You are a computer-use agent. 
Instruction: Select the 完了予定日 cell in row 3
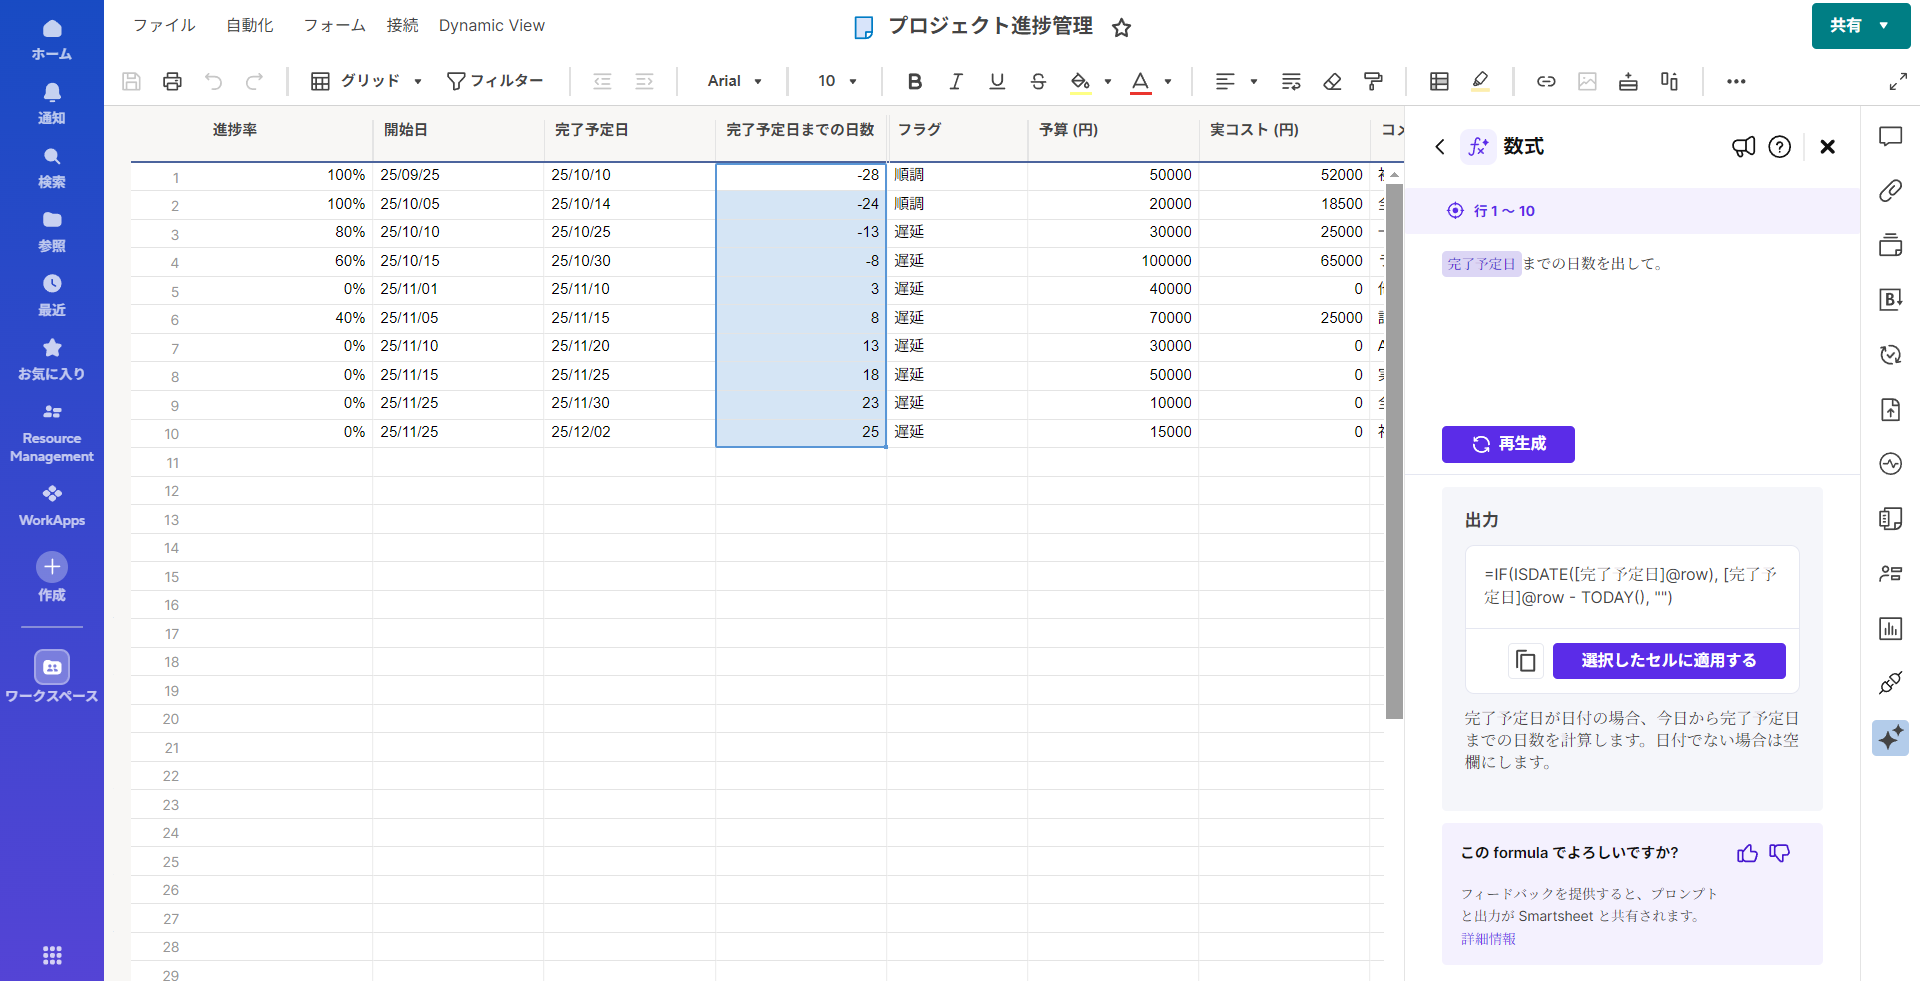coord(628,232)
